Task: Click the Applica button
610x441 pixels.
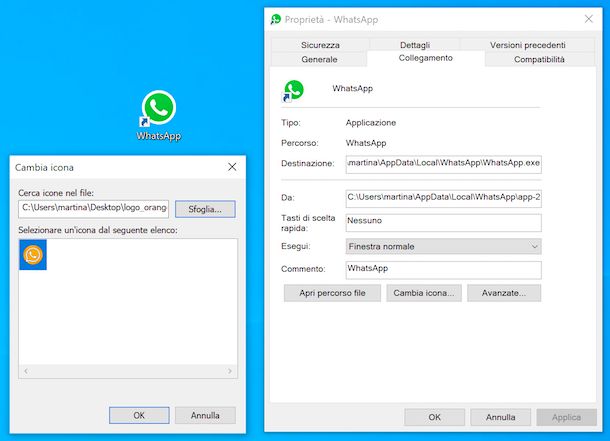Action: point(566,417)
